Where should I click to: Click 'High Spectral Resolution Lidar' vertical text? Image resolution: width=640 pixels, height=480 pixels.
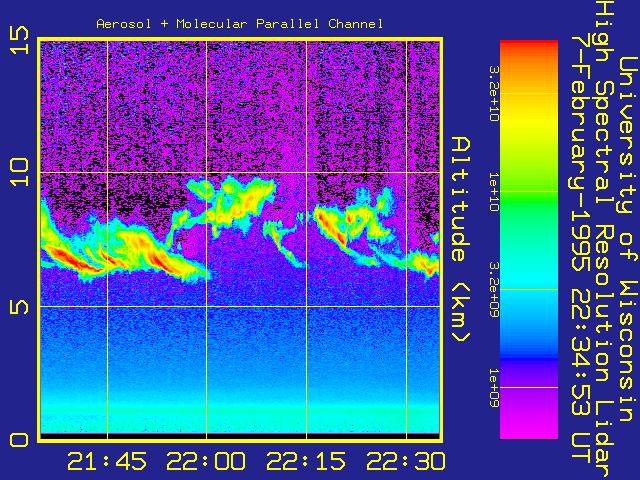tap(604, 240)
